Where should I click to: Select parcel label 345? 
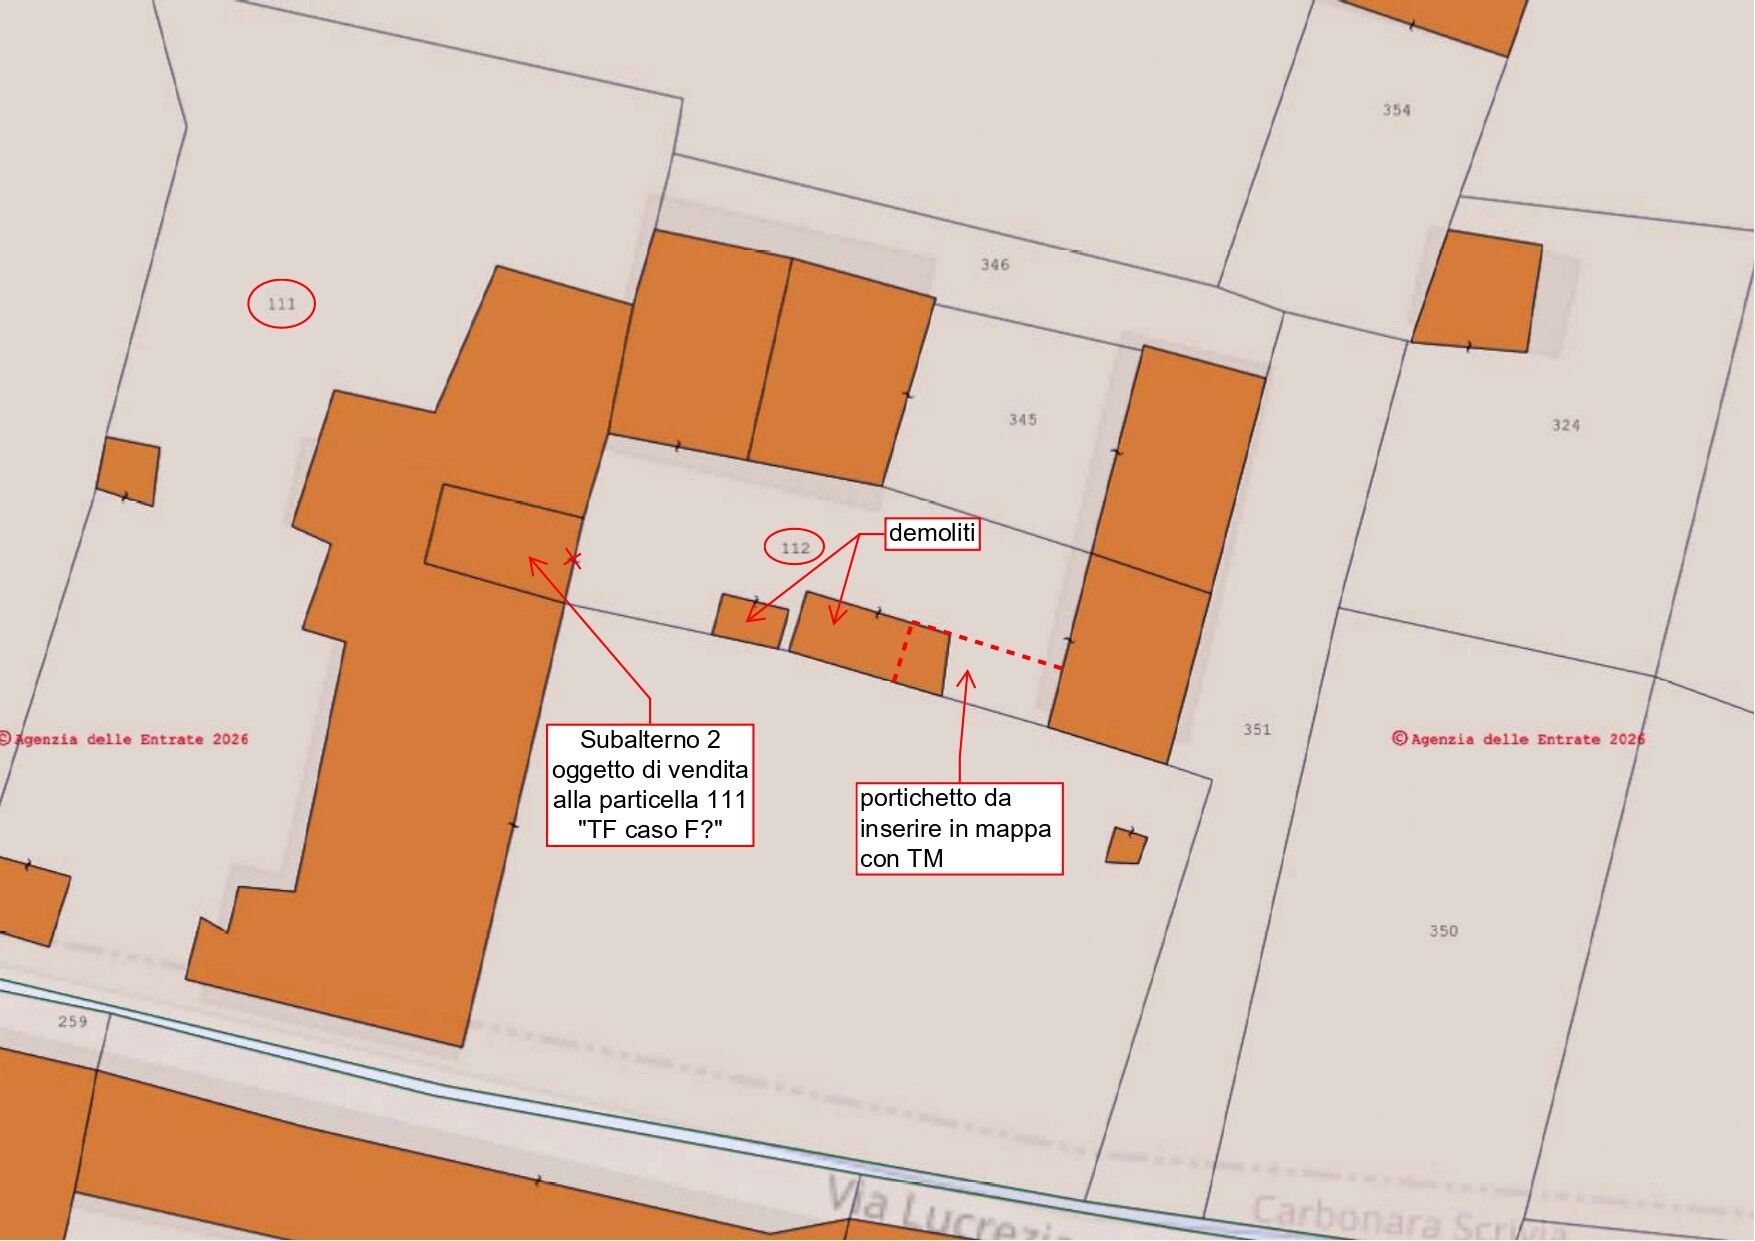pyautogui.click(x=1022, y=420)
